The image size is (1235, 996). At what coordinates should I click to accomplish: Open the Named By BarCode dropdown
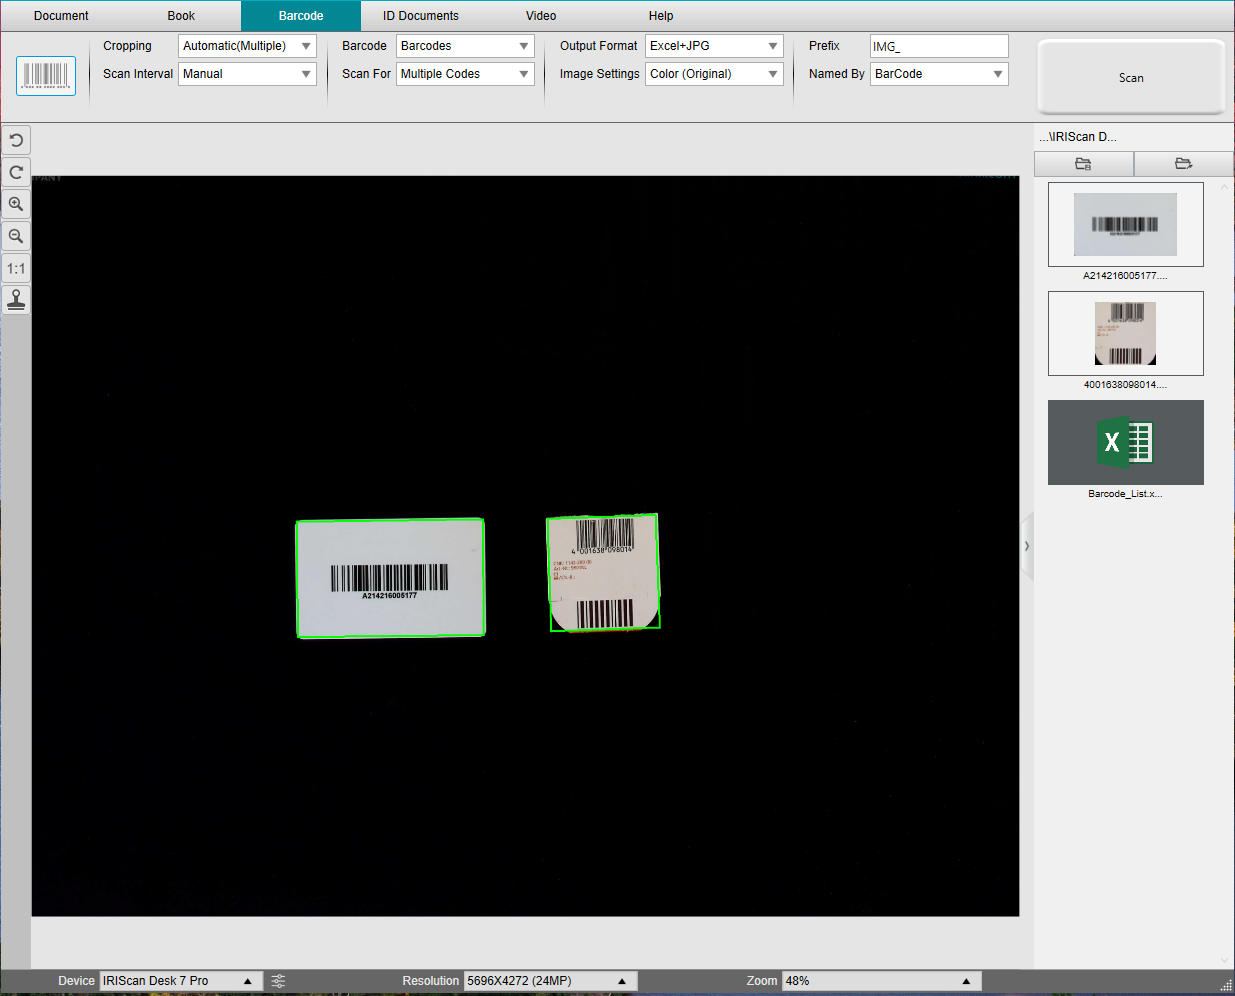coord(939,74)
